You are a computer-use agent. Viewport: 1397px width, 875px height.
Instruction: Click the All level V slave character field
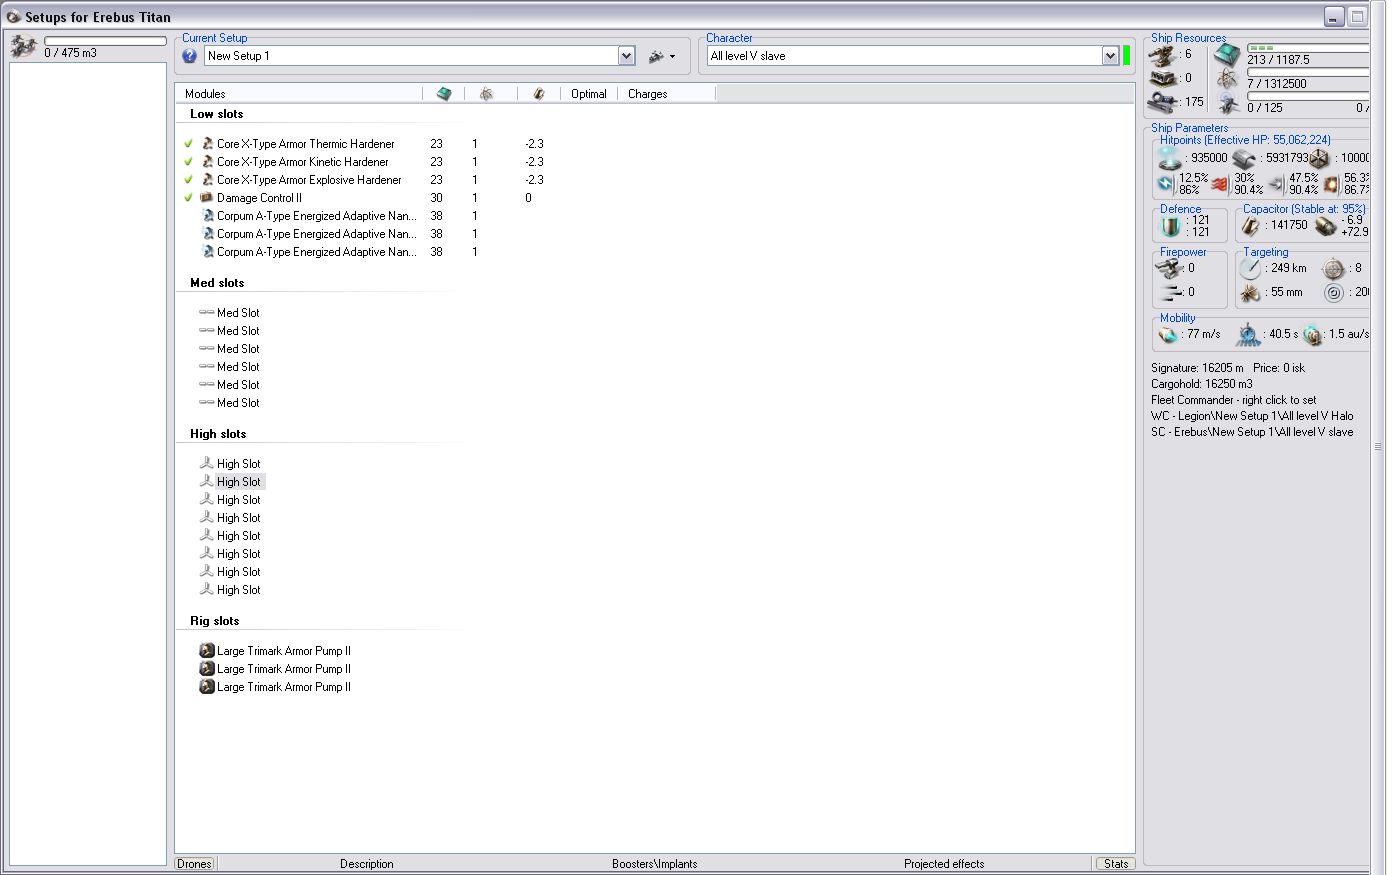904,56
